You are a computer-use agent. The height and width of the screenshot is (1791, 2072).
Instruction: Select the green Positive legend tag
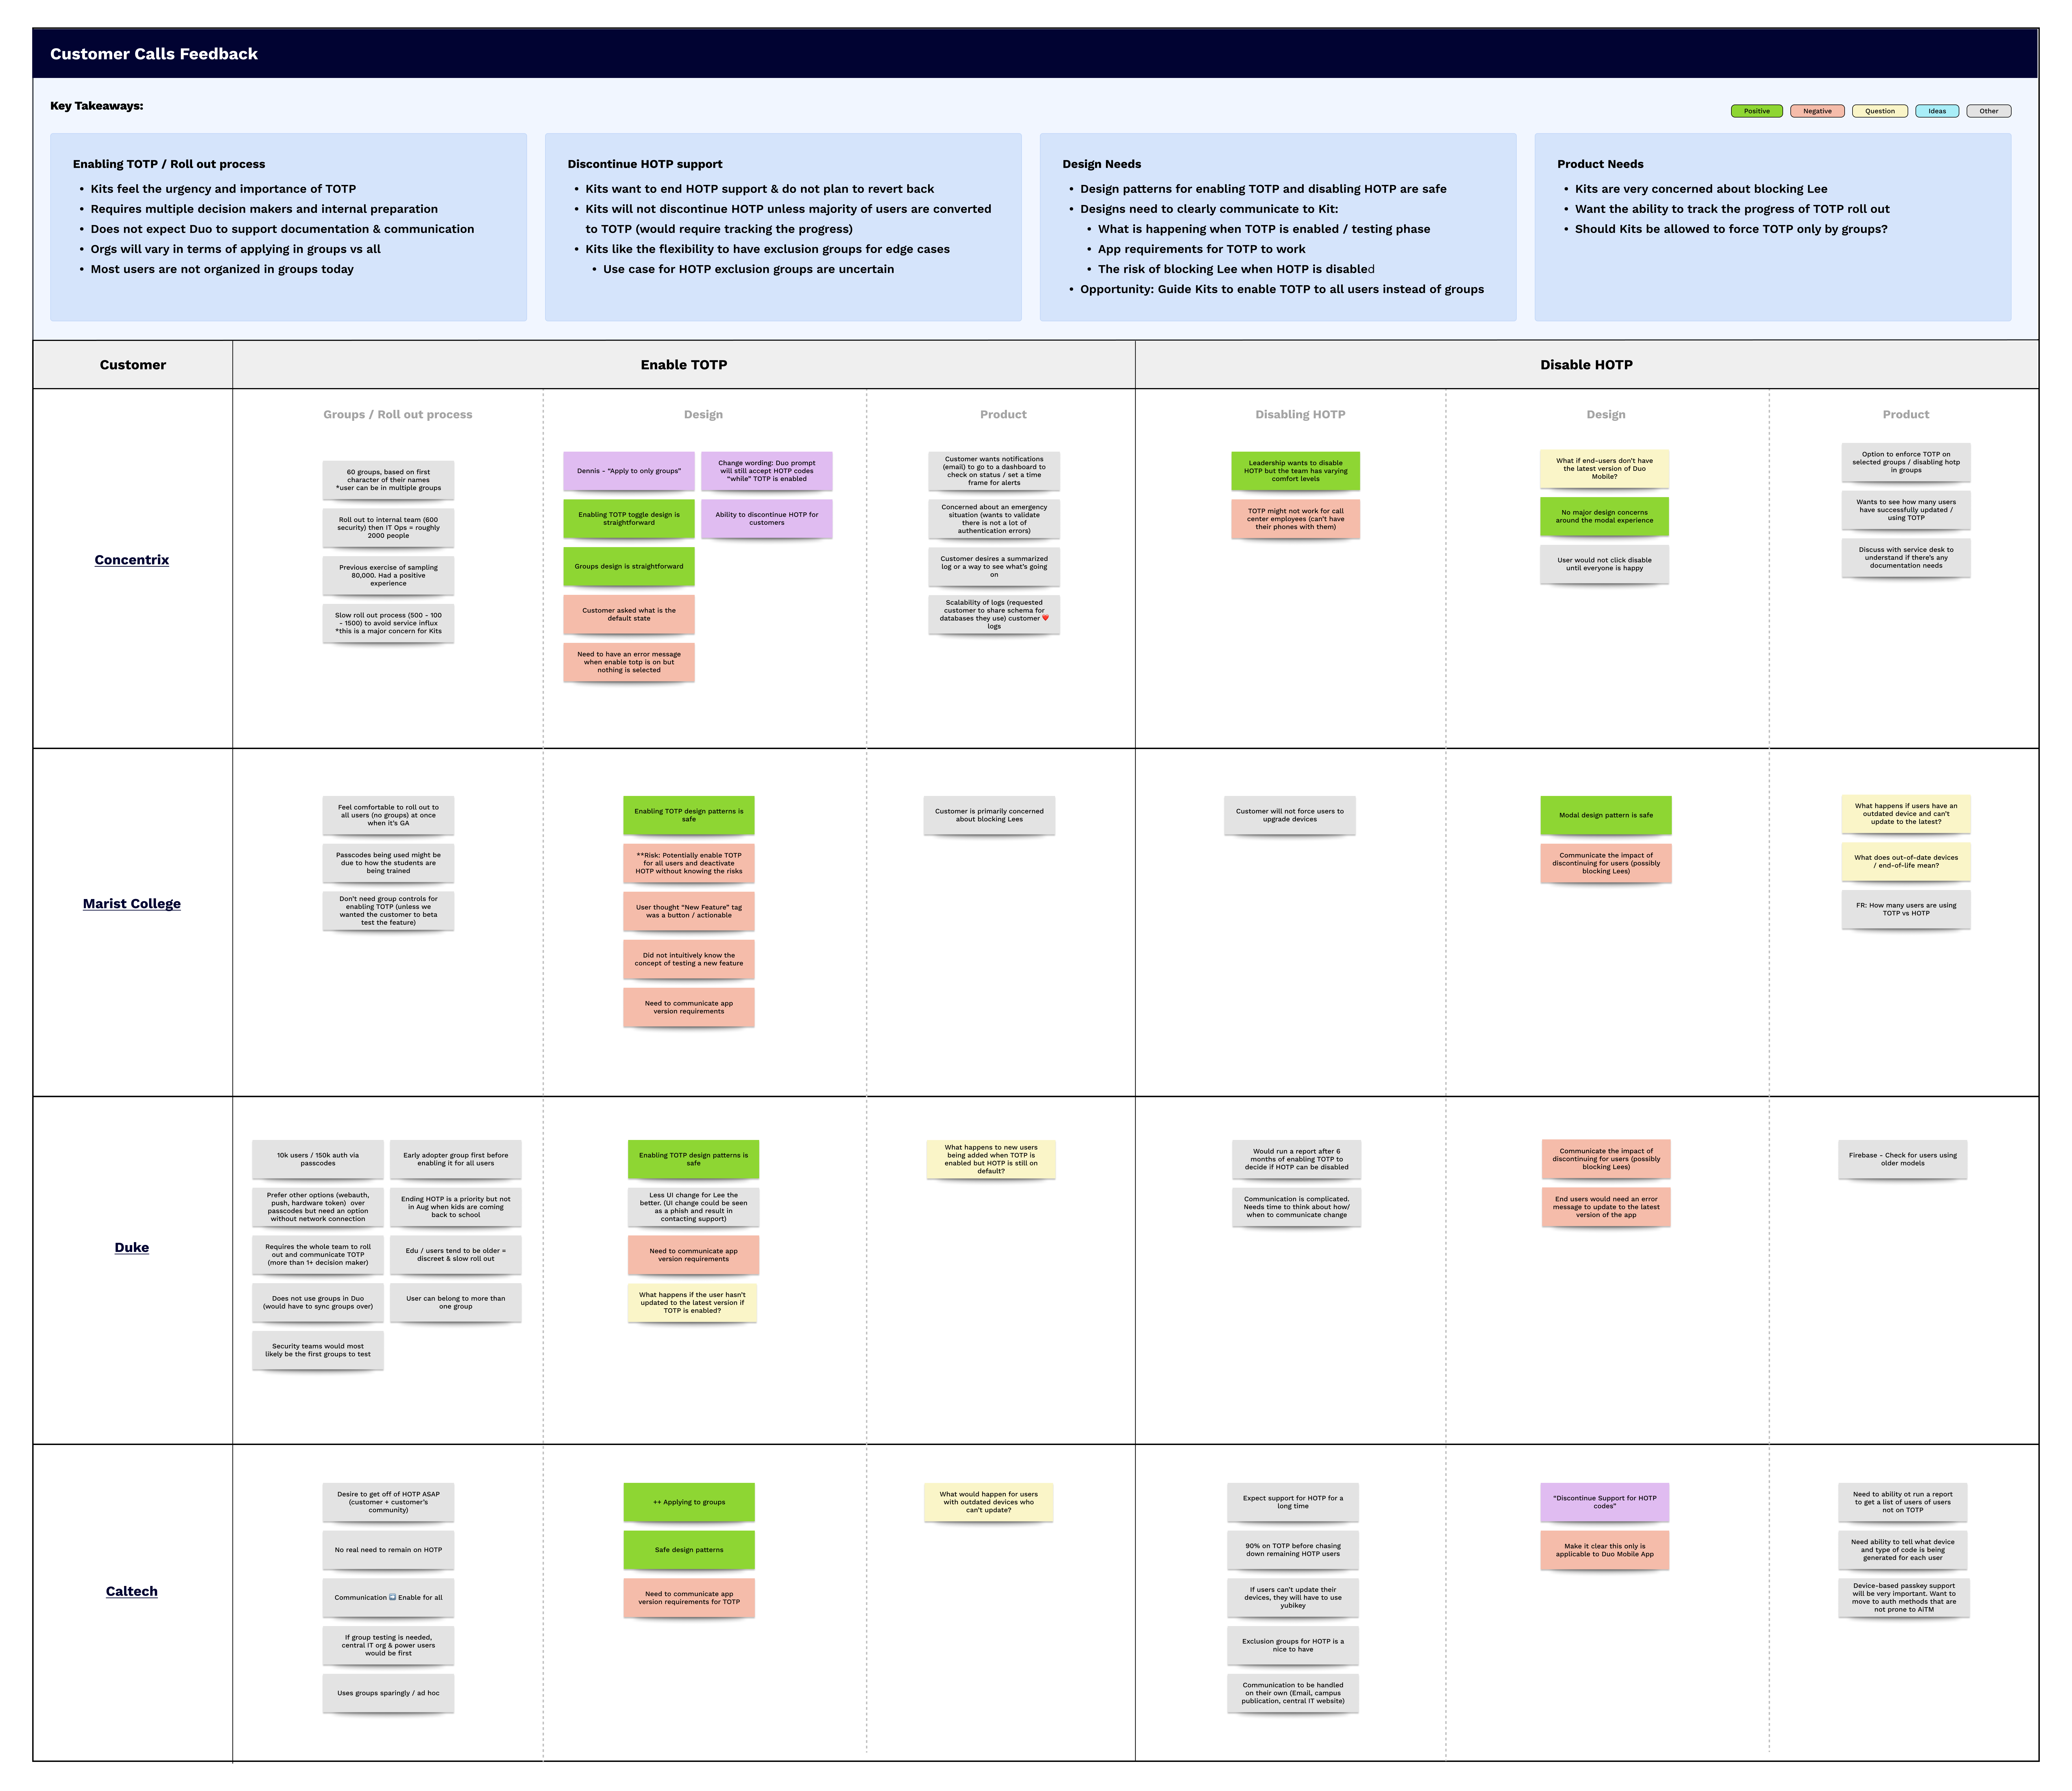point(1756,111)
